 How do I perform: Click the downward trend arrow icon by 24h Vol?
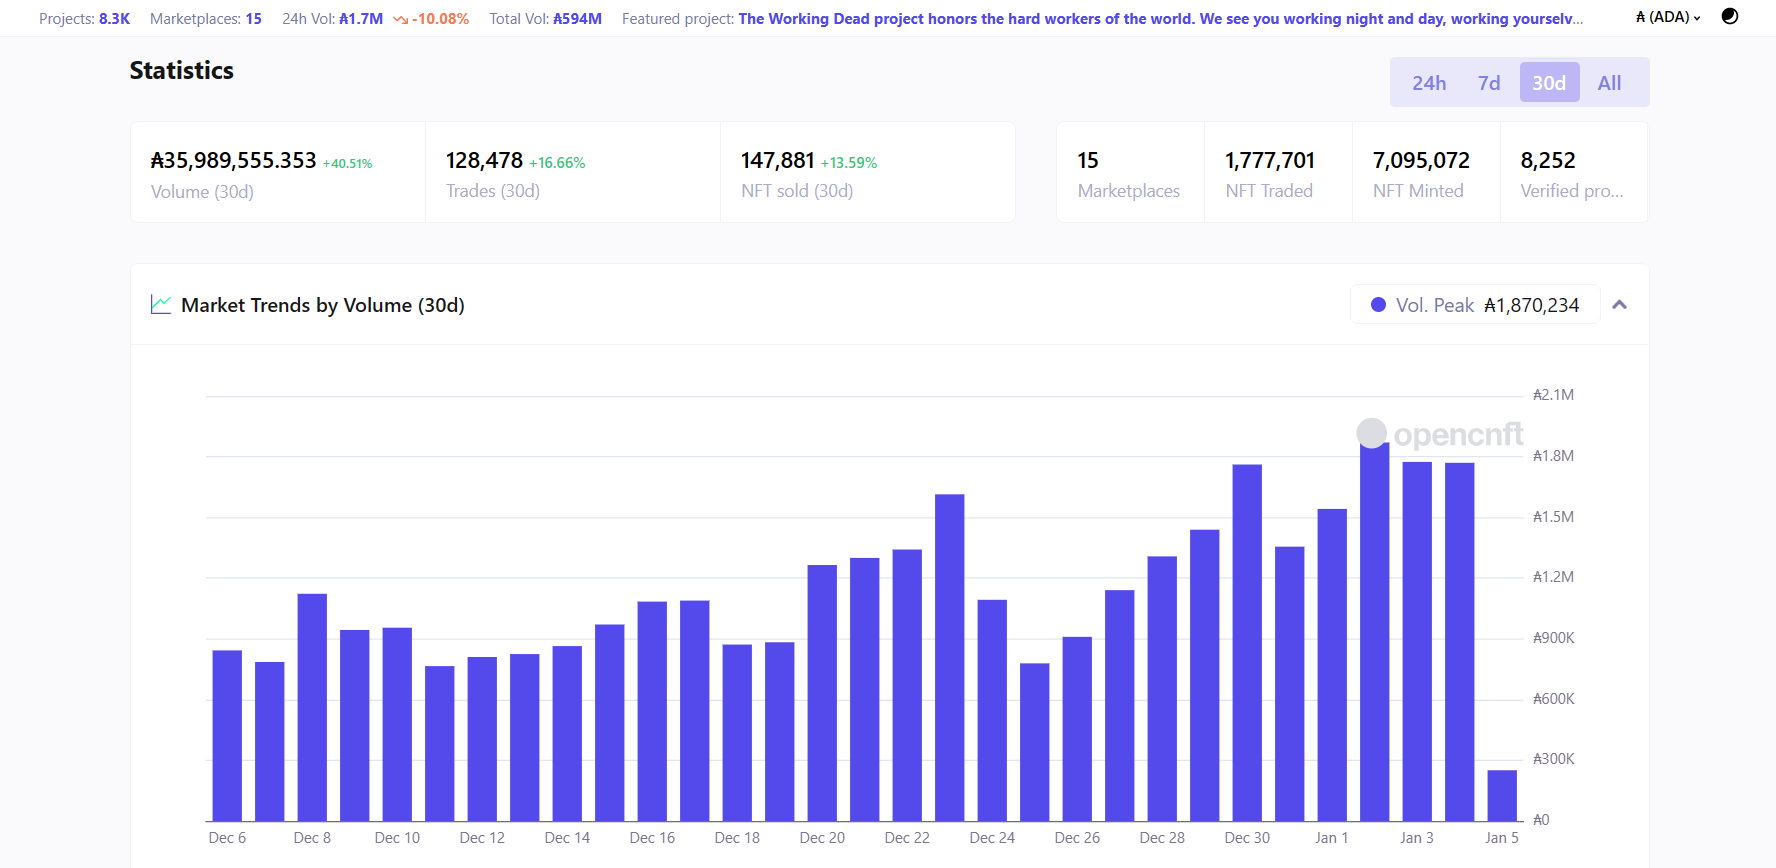400,20
